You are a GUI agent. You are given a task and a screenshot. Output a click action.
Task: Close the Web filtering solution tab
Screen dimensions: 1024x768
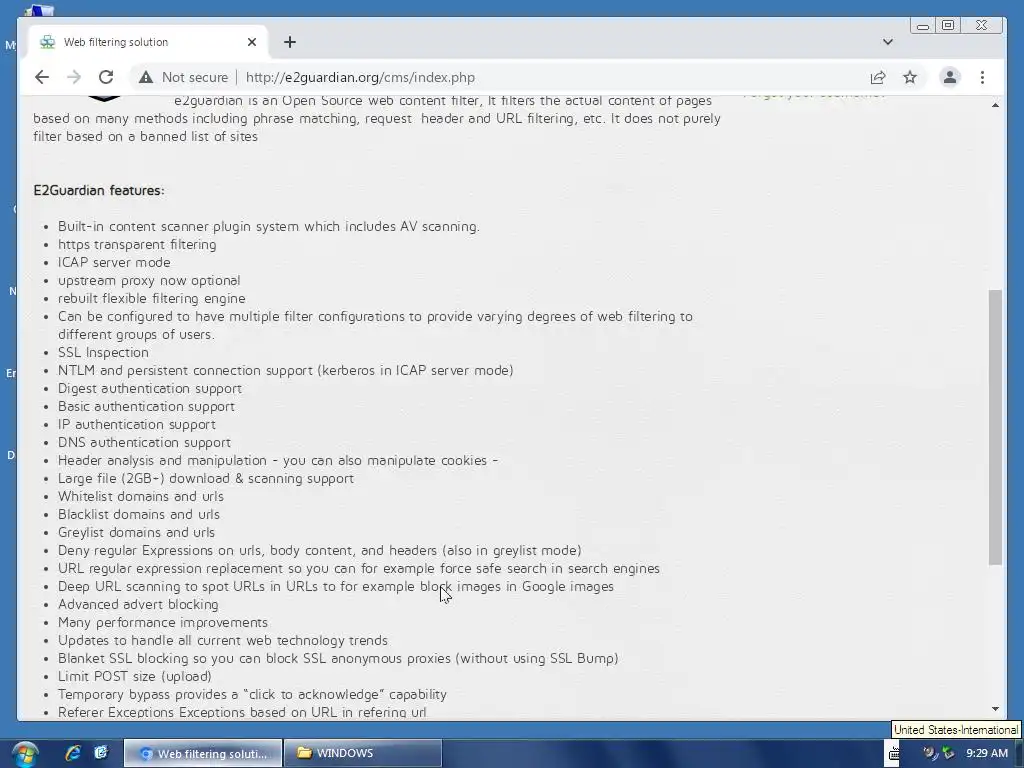coord(252,42)
